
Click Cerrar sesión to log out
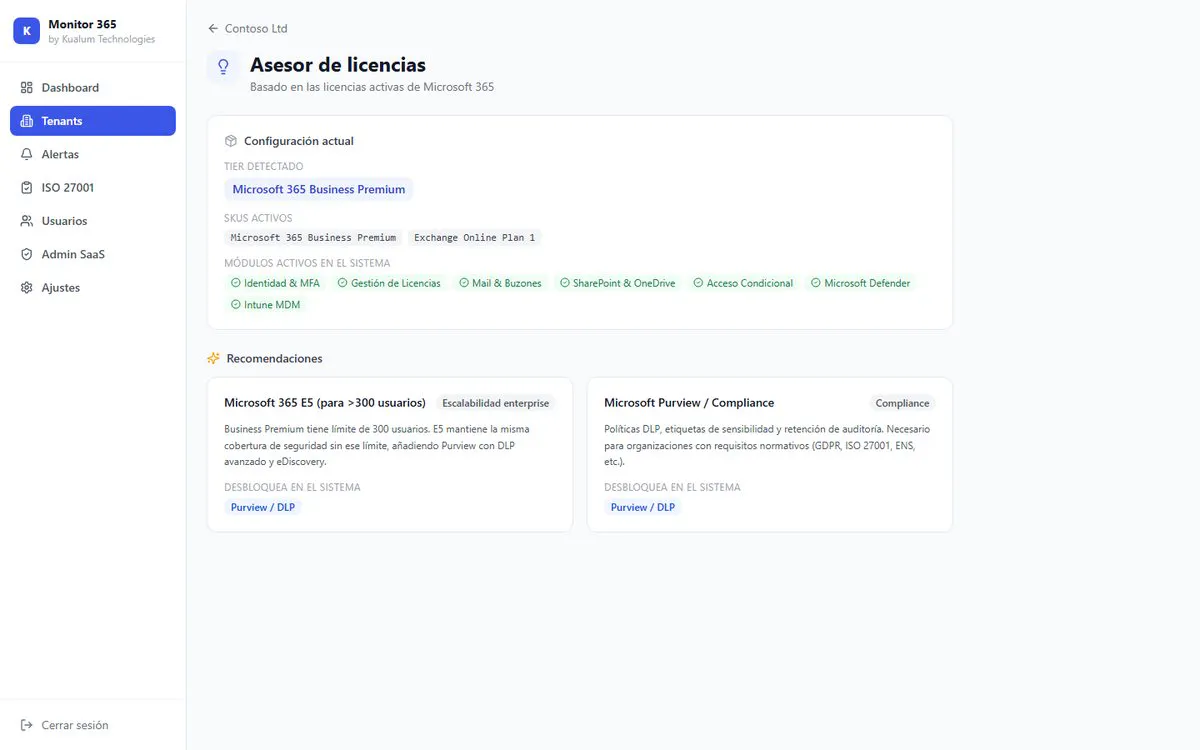point(93,725)
